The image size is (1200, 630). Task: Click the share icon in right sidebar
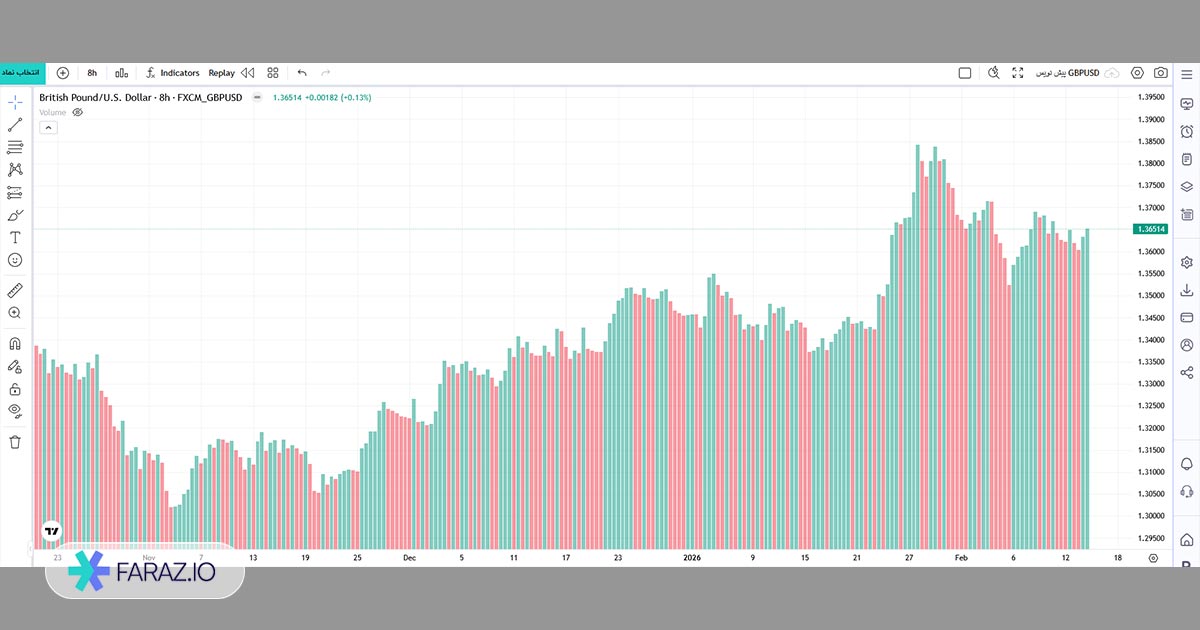[x=1187, y=372]
